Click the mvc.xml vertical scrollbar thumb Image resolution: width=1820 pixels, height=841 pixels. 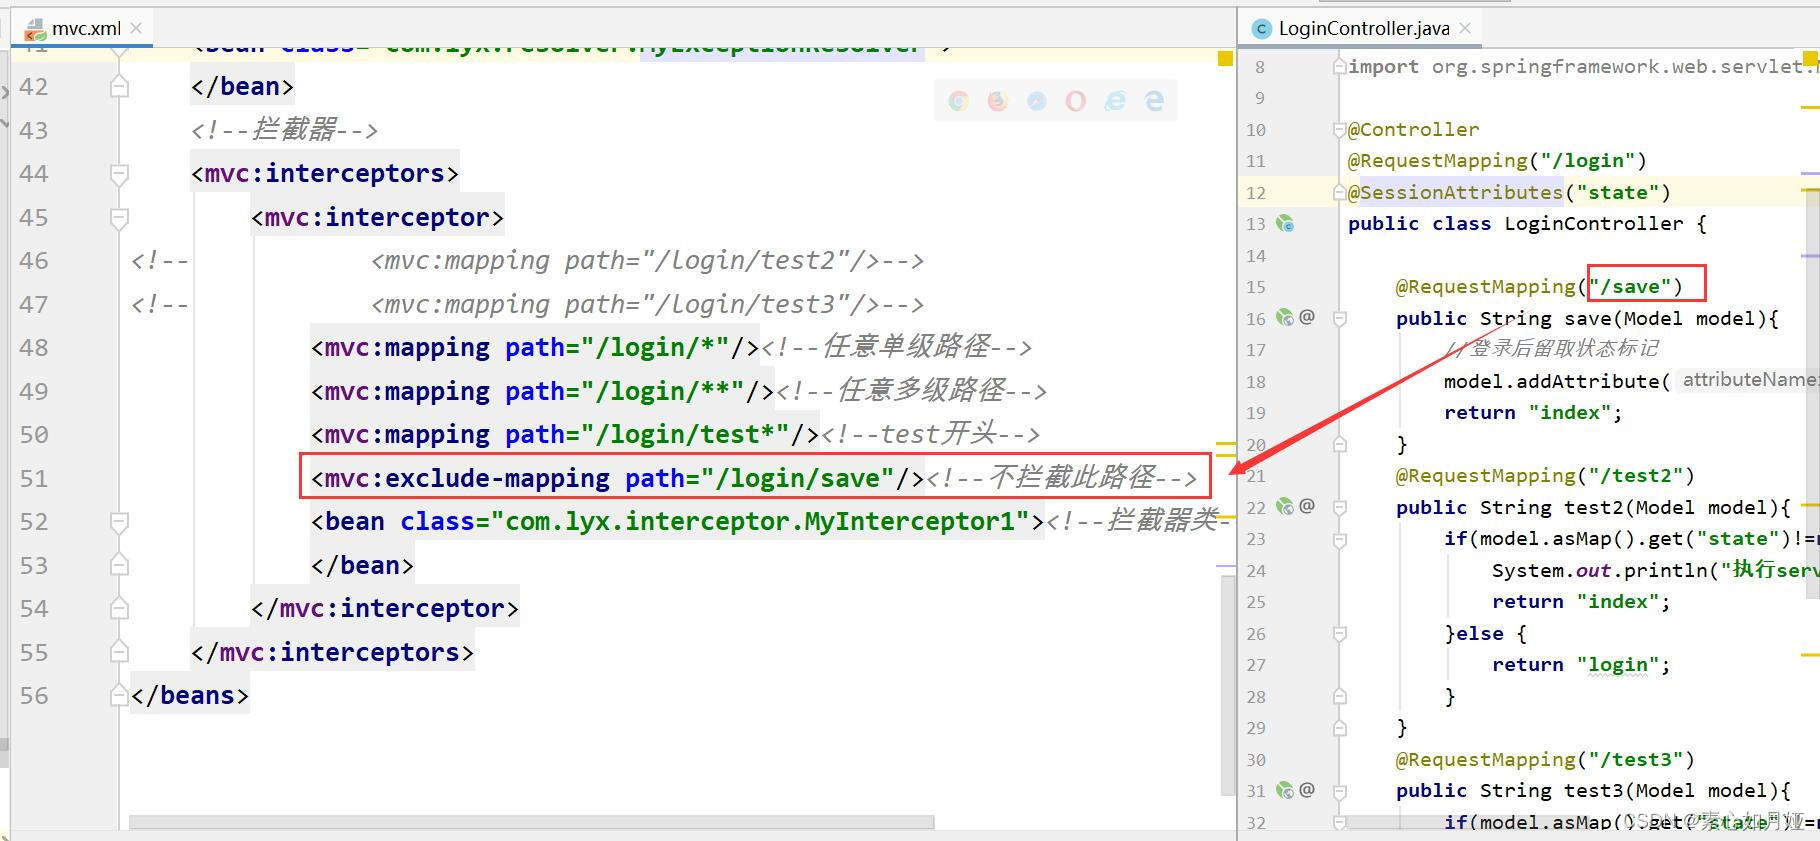click(x=1227, y=686)
